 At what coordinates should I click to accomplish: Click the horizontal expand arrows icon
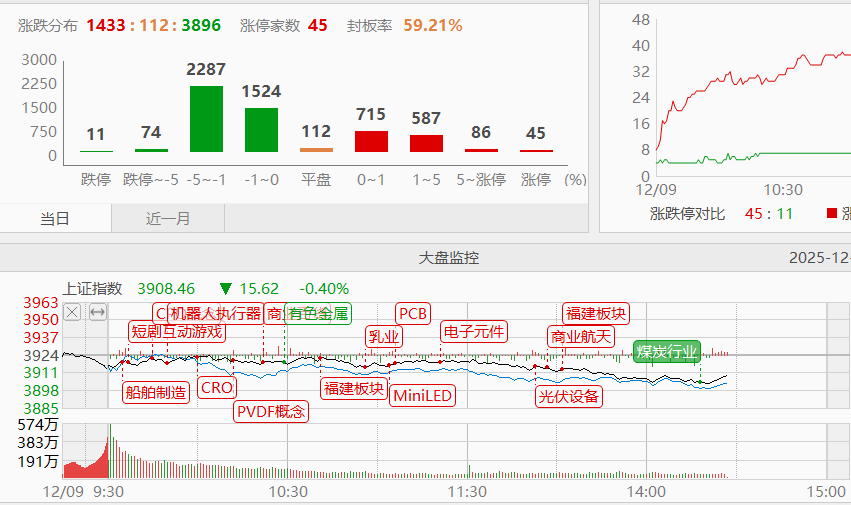coord(97,313)
